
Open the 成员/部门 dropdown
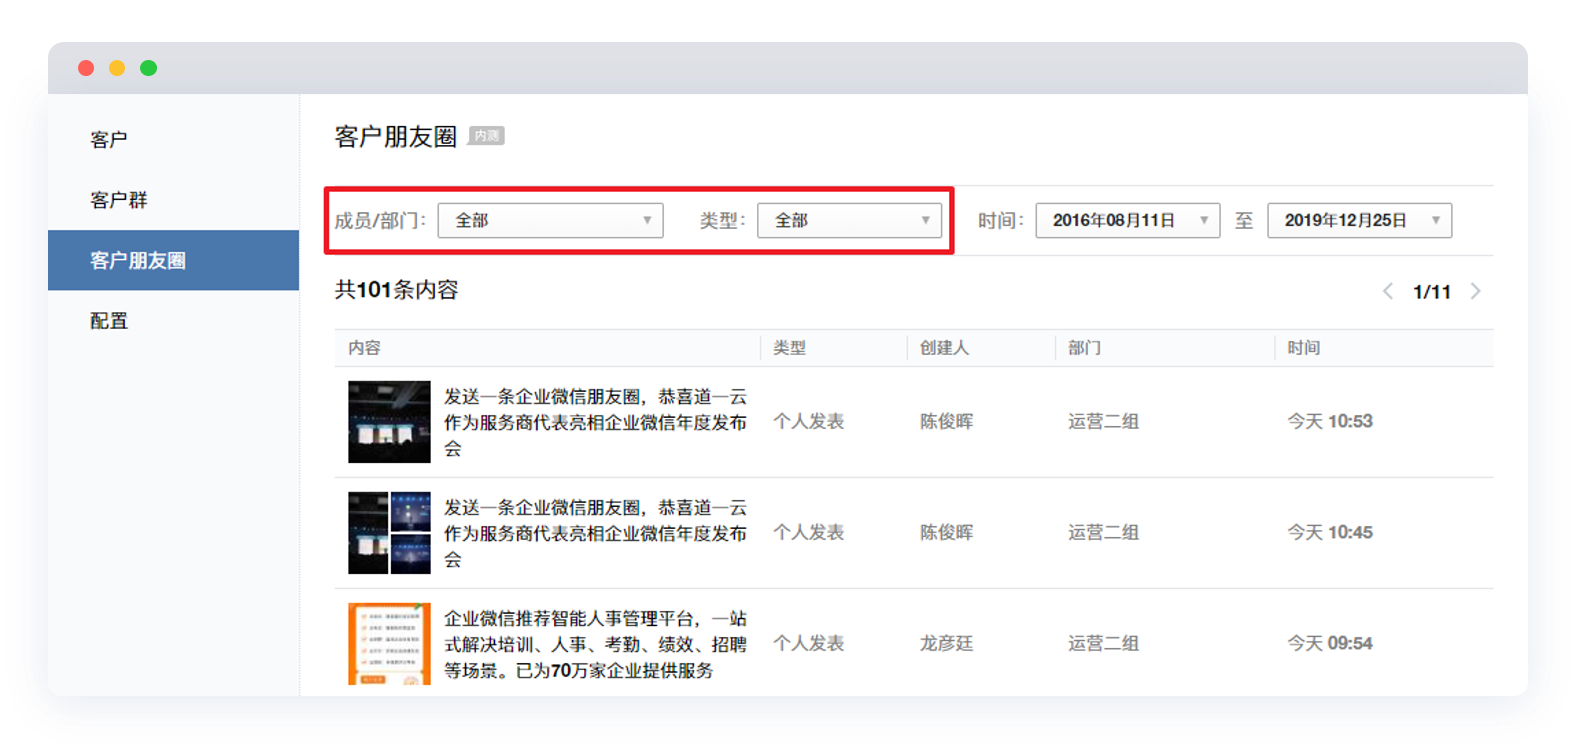coord(550,220)
